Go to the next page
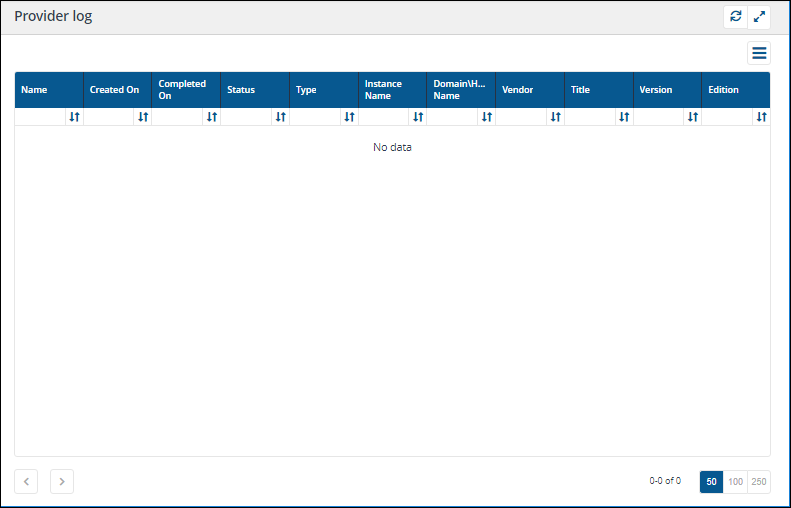The height and width of the screenshot is (508, 791). pyautogui.click(x=62, y=482)
